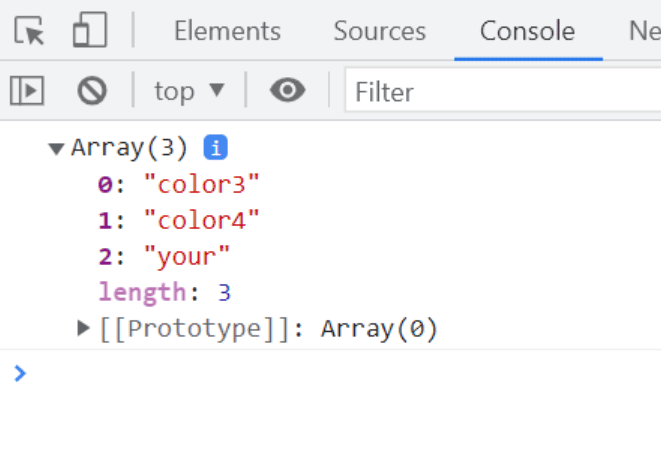Select the Console tab

tap(527, 31)
